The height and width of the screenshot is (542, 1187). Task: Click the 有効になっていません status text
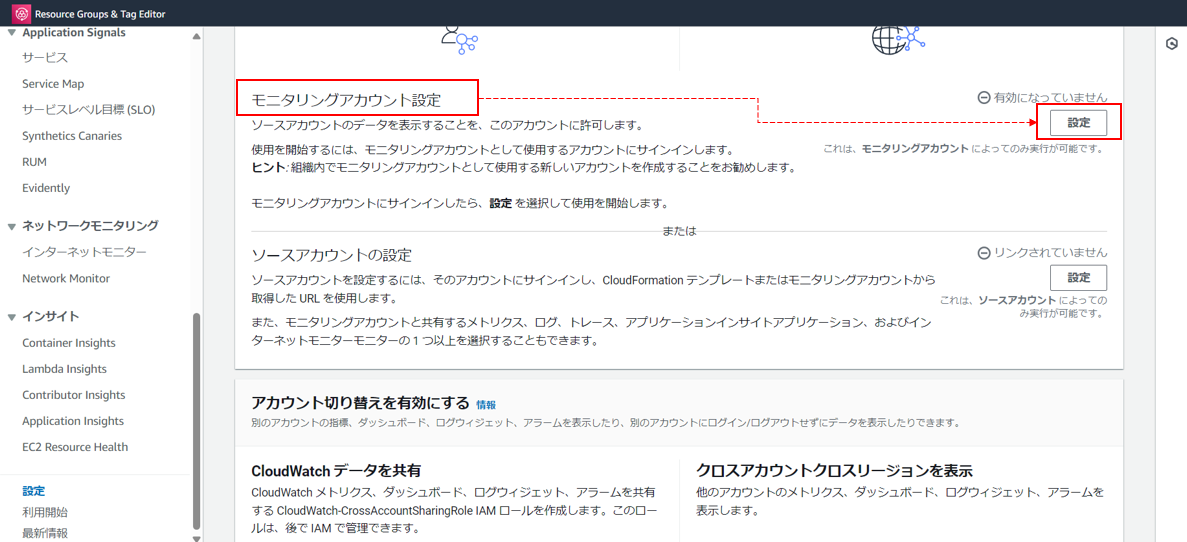point(1051,98)
